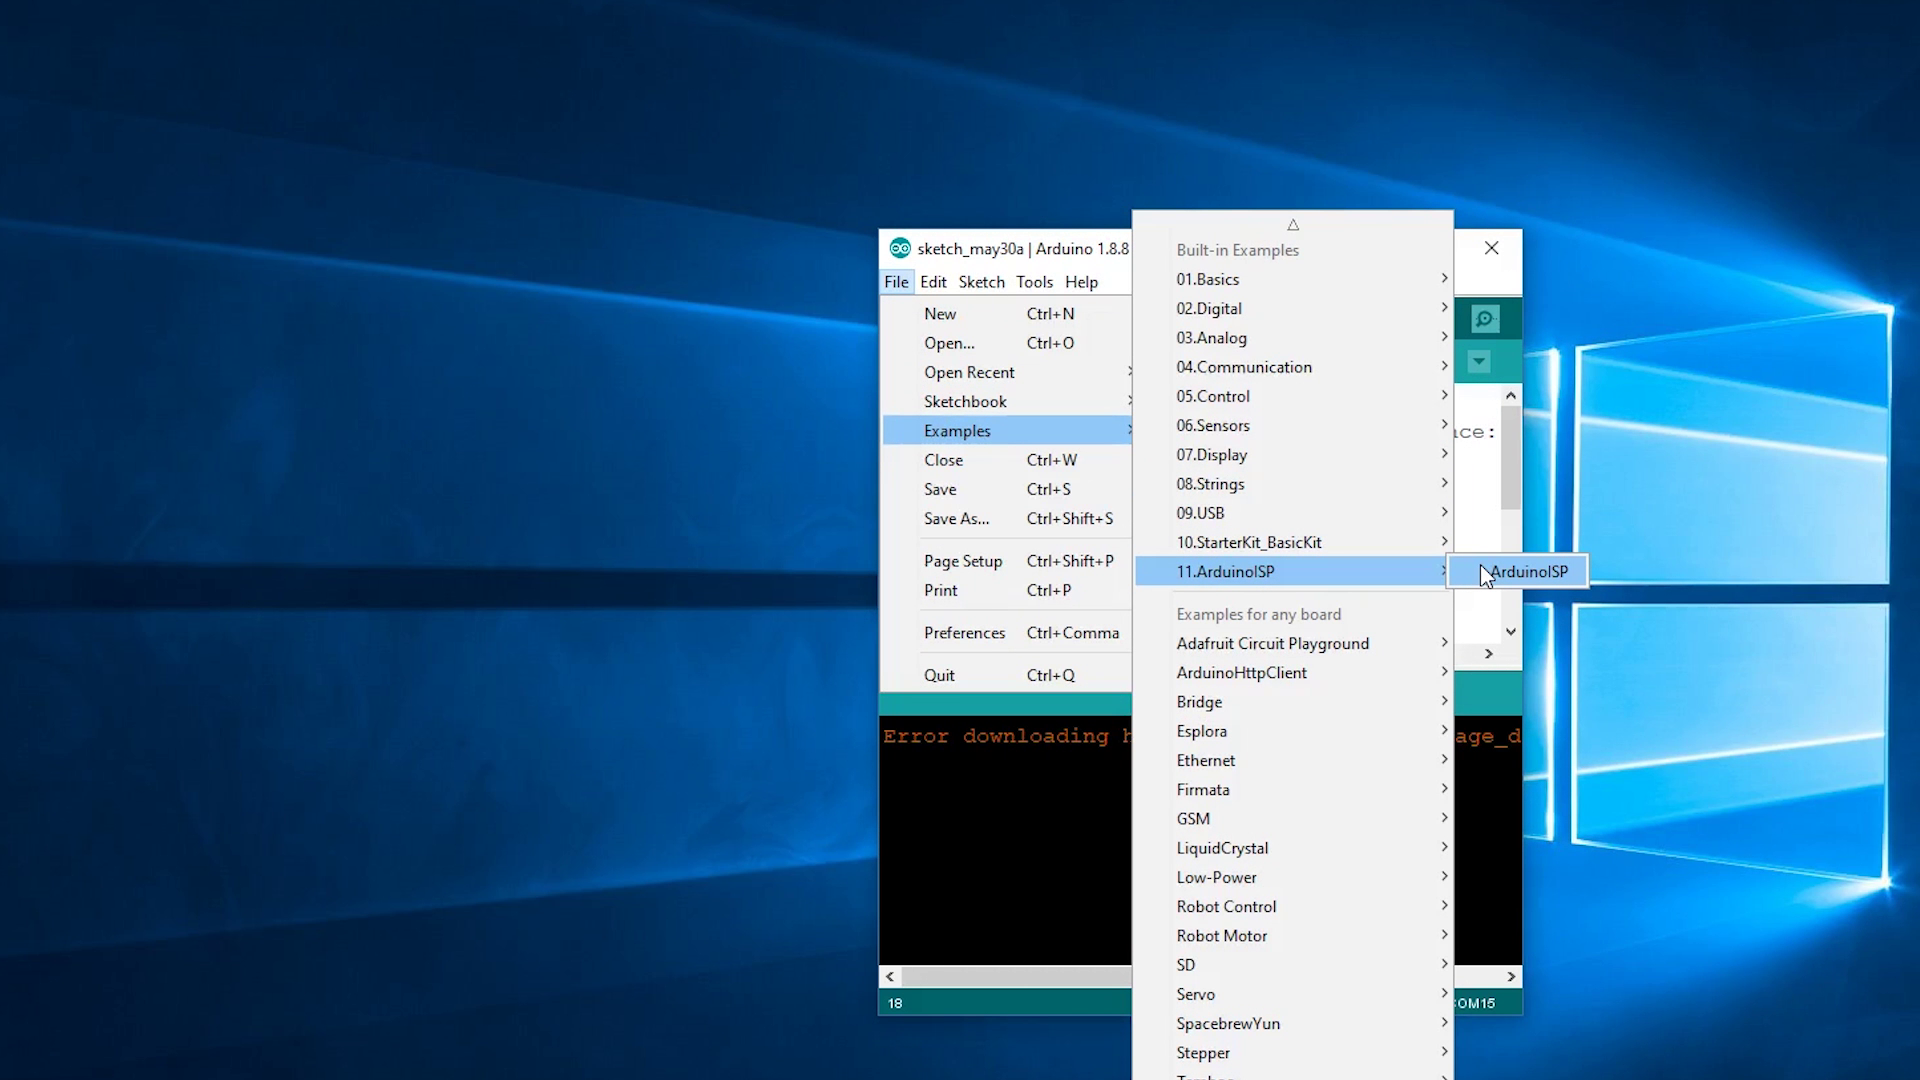Image resolution: width=1920 pixels, height=1080 pixels.
Task: Open the ArduinoISP example sketch
Action: (x=1518, y=571)
